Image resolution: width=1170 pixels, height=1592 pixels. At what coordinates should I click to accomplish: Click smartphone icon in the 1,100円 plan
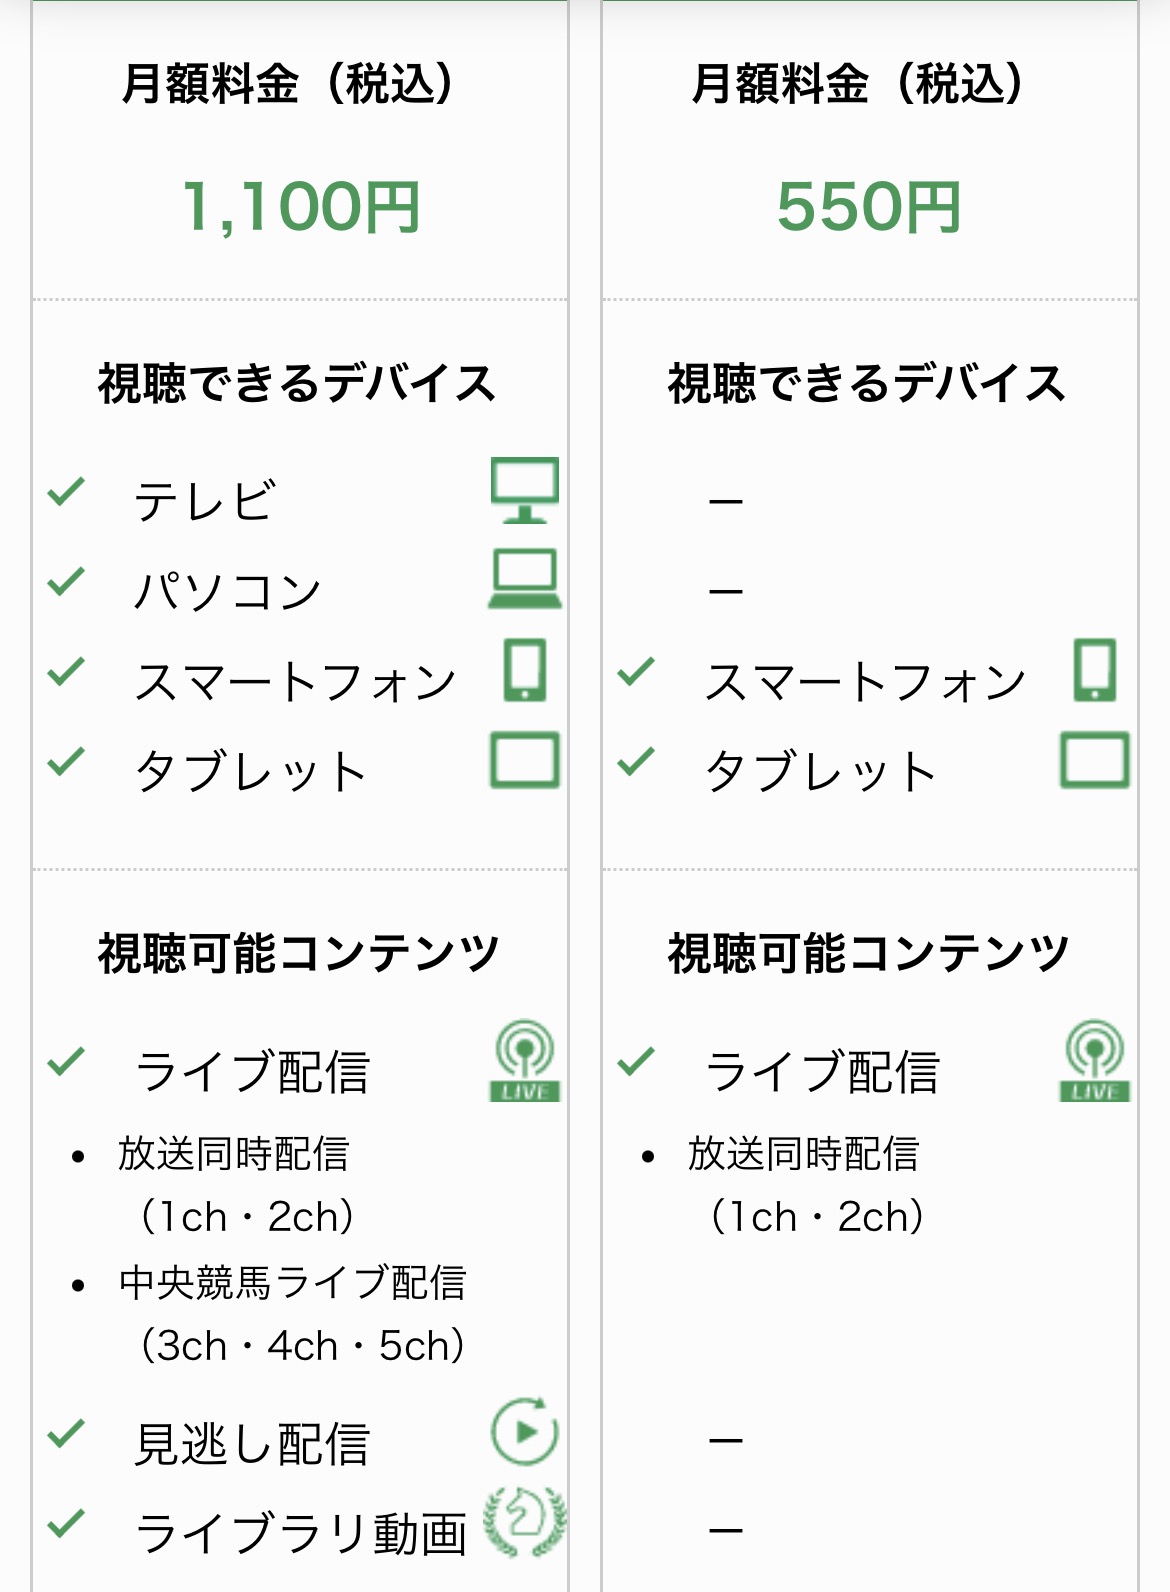pos(525,669)
